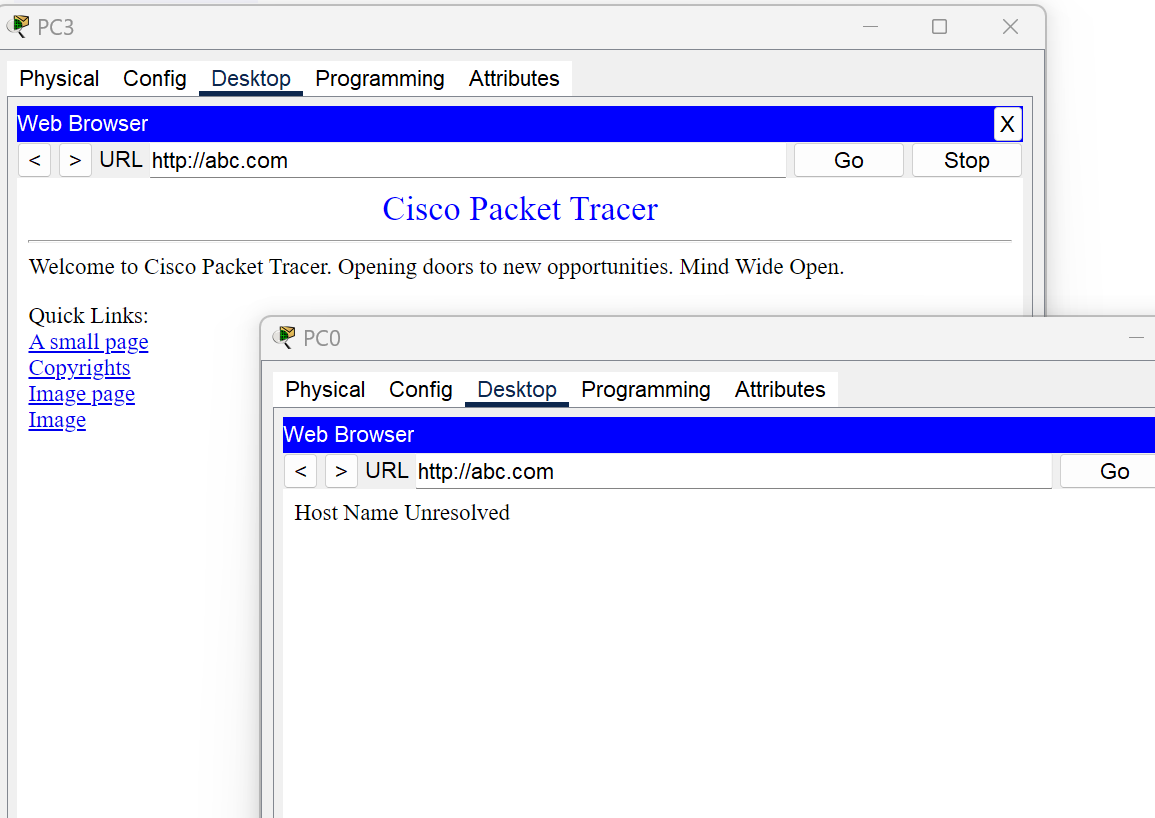Select the Desktop tab in PC0 window
Screen dimensions: 1155x818
click(x=516, y=389)
